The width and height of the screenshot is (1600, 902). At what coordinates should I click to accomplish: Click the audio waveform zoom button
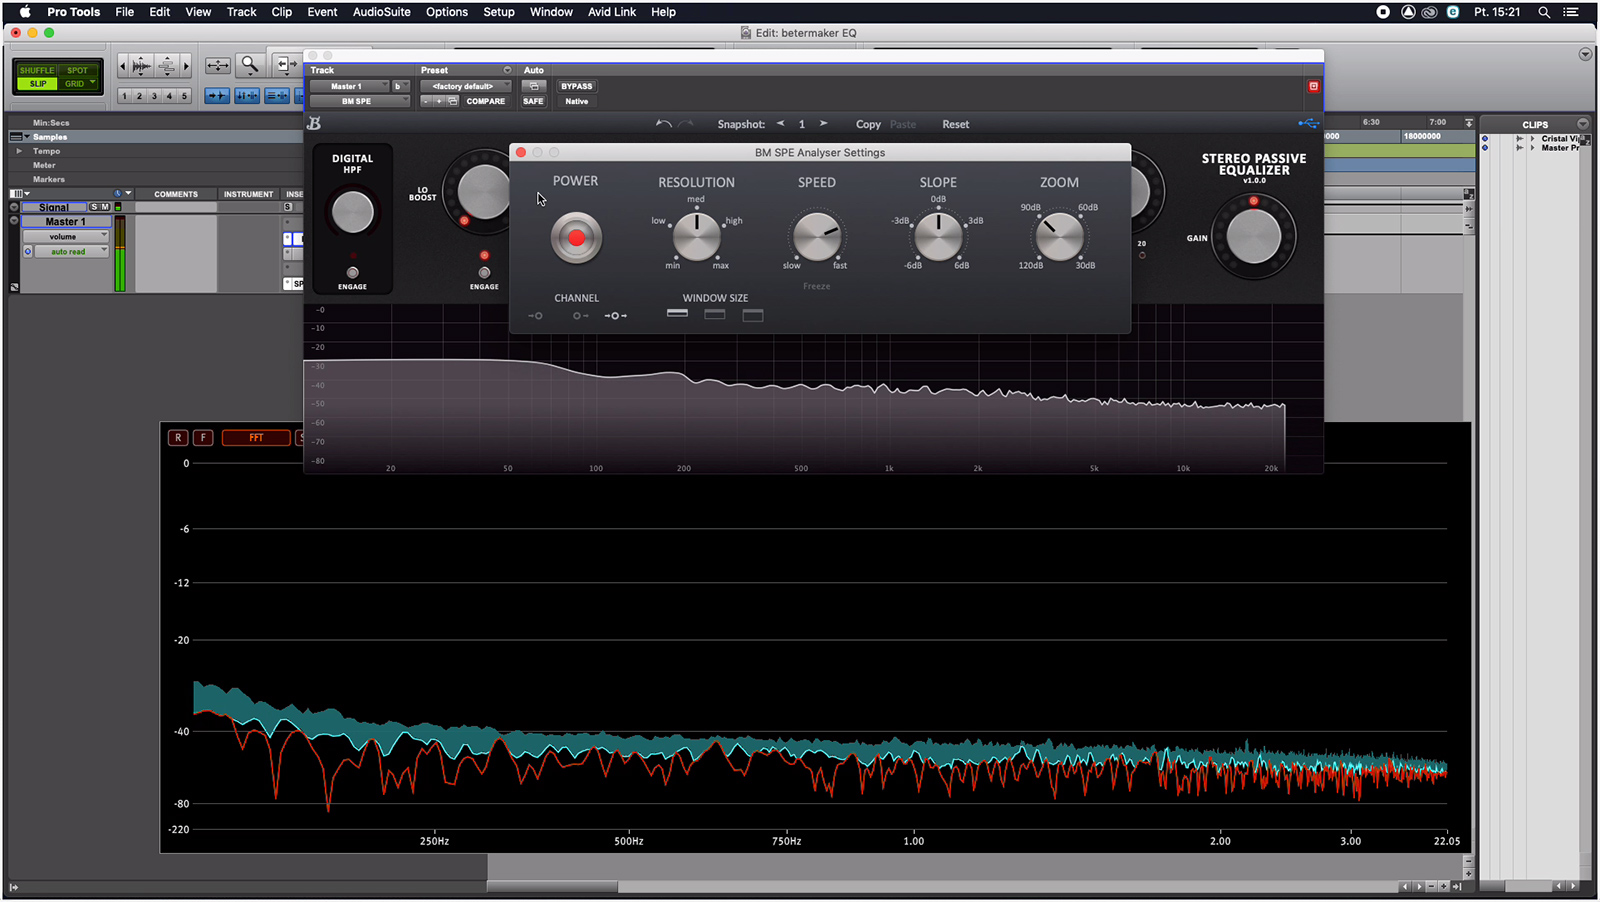coord(141,66)
